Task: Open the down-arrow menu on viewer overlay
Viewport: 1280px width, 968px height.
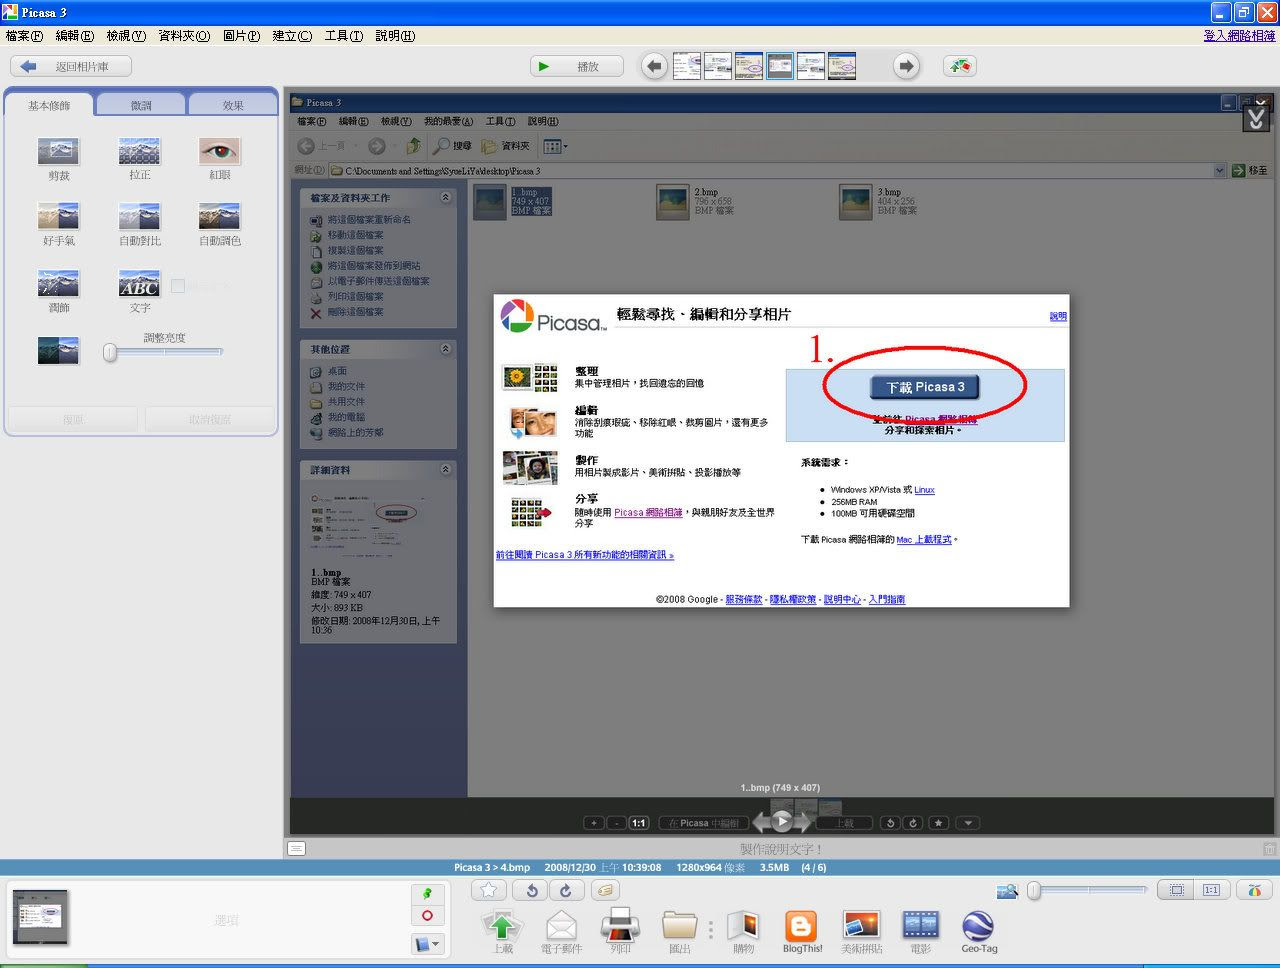Action: point(967,823)
